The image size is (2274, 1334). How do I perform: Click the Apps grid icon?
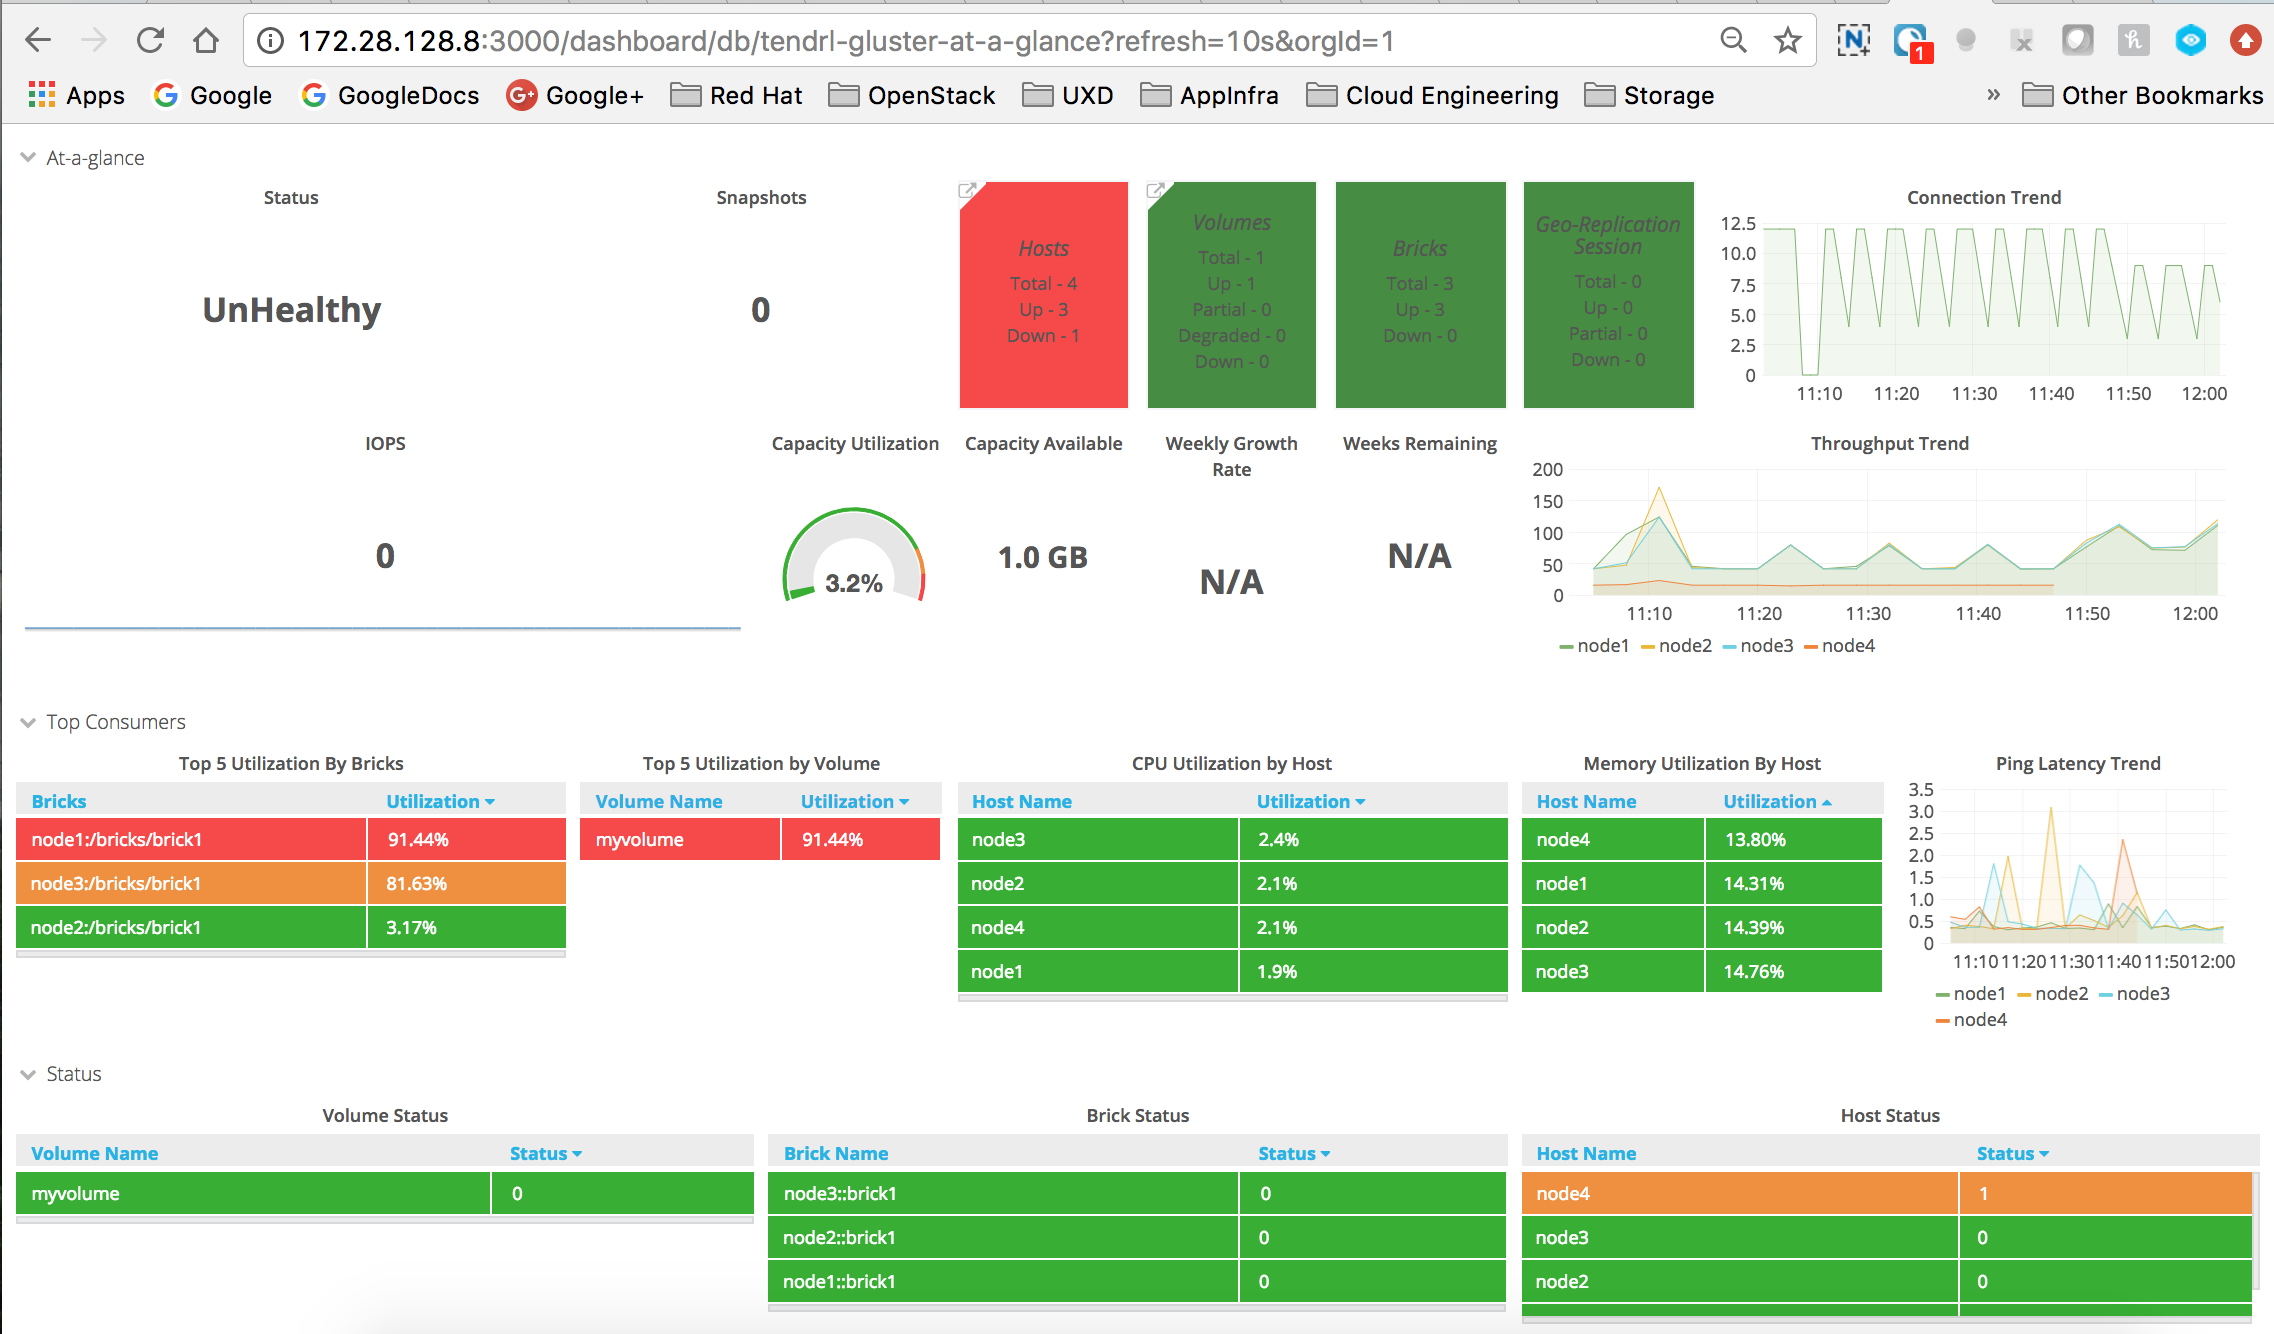(x=41, y=95)
